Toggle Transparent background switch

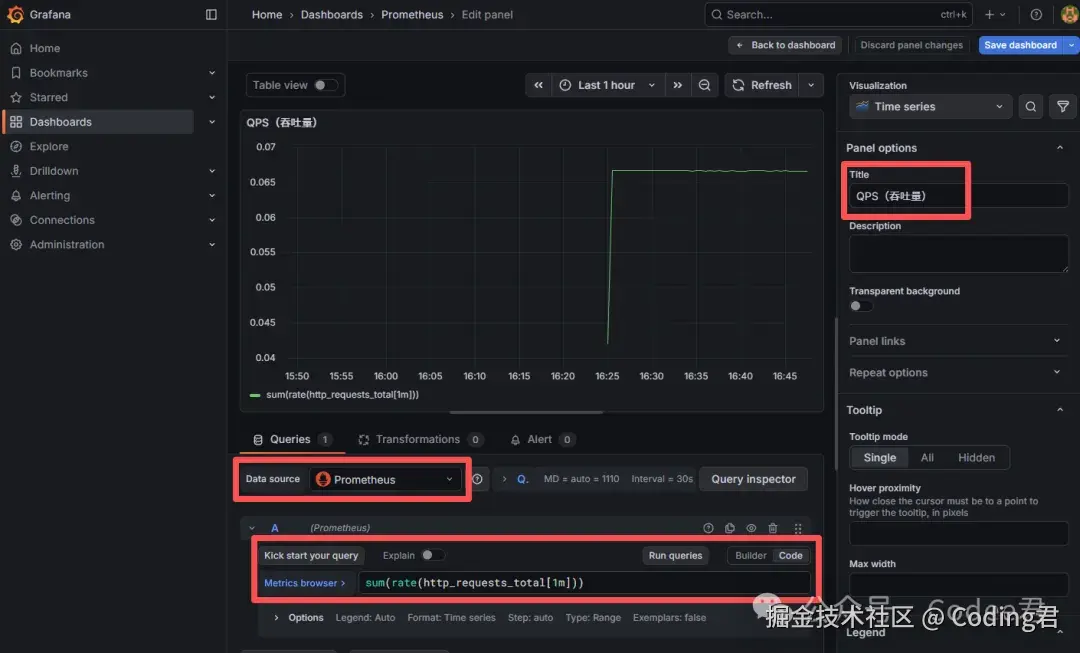(x=861, y=306)
